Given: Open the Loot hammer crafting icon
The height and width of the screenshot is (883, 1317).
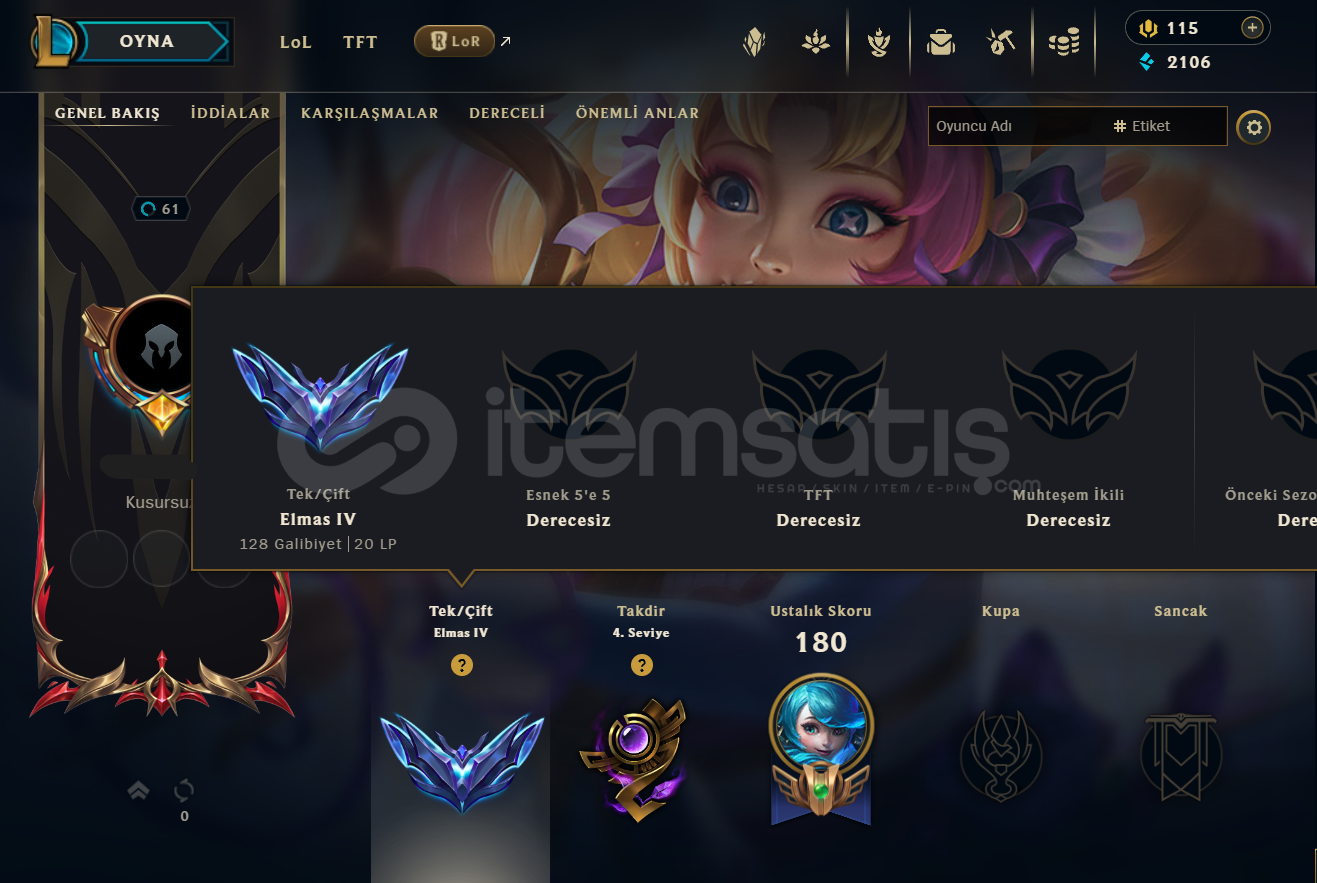Looking at the screenshot, I should click(1001, 42).
